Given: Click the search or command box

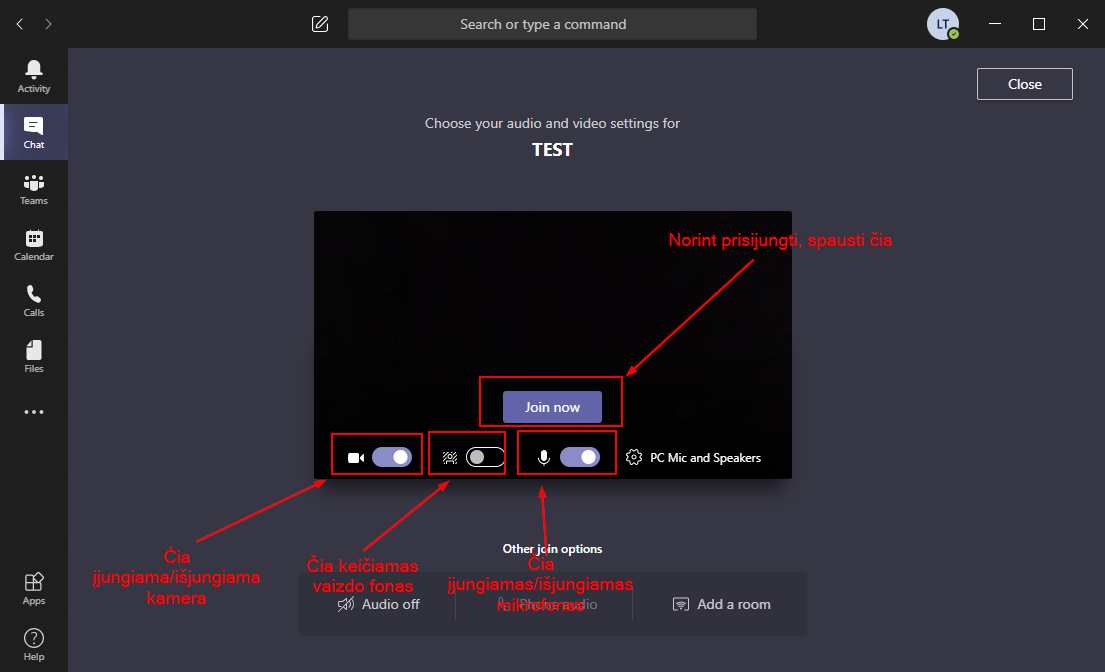Looking at the screenshot, I should click(552, 24).
